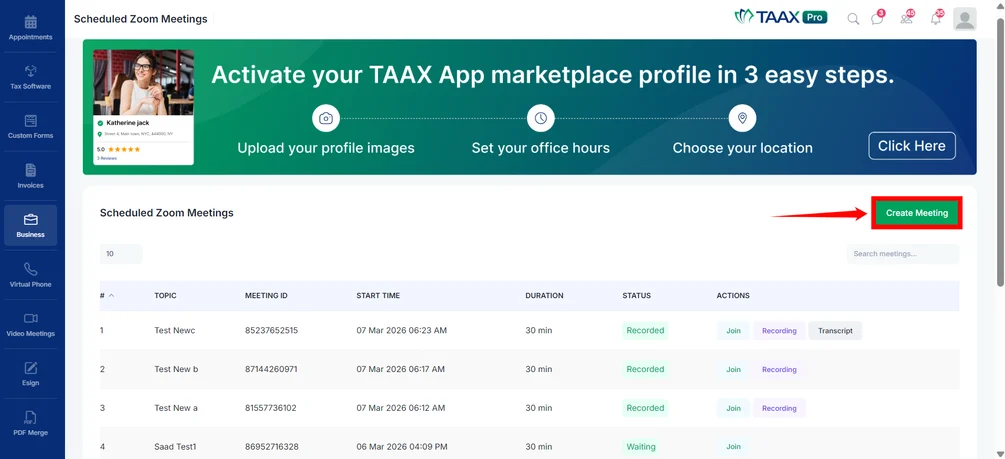
Task: Click the TAAX Pro logo
Action: click(781, 17)
